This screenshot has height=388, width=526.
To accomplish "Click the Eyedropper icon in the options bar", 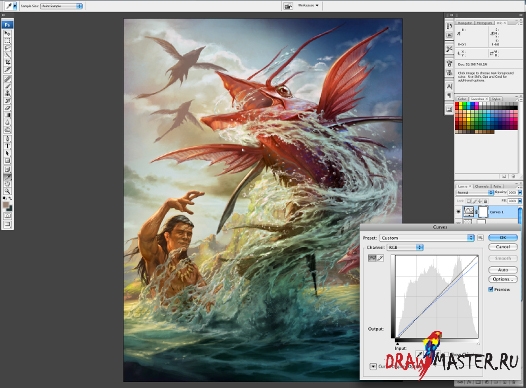I will click(9, 6).
